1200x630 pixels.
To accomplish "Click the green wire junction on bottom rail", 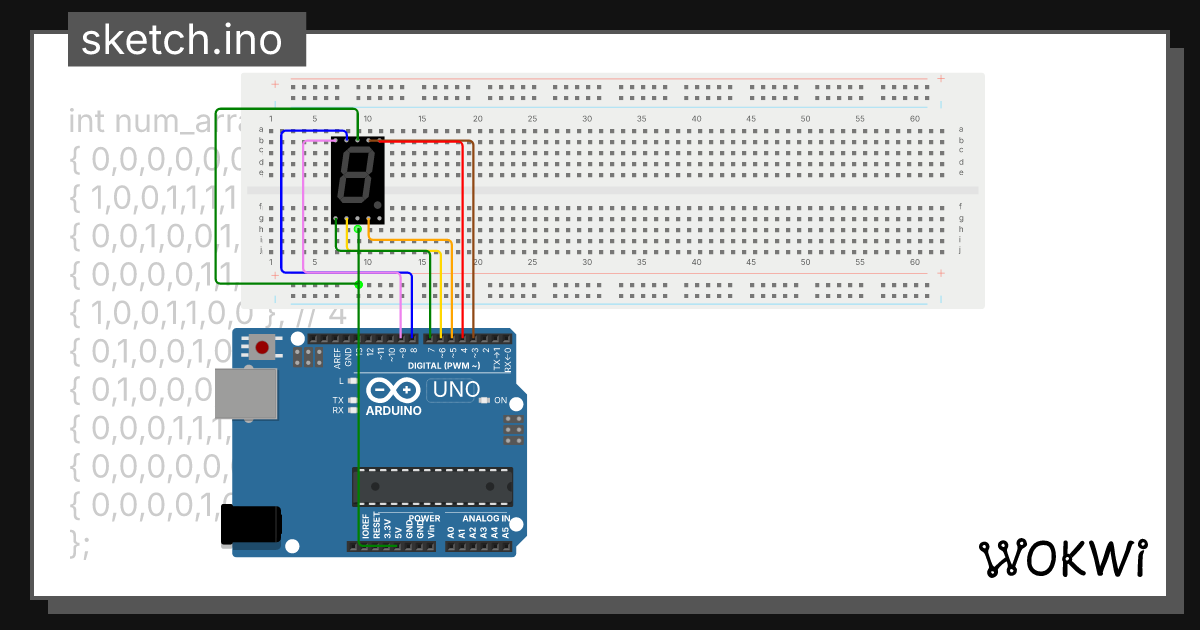I will coord(358,285).
